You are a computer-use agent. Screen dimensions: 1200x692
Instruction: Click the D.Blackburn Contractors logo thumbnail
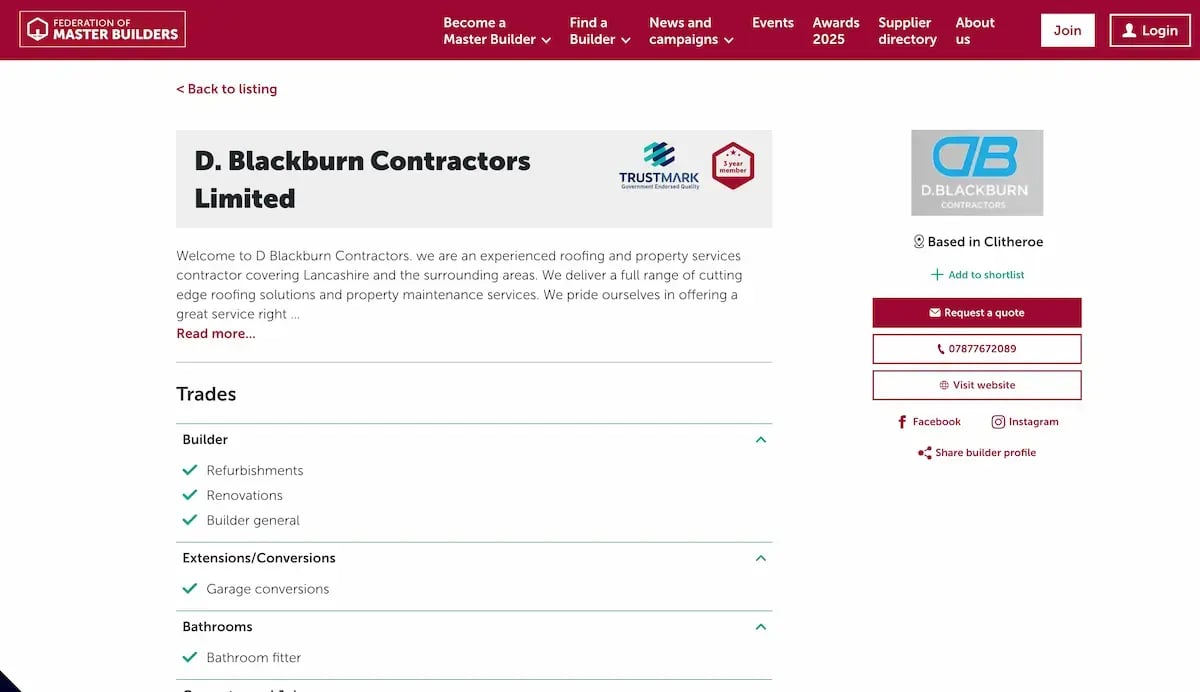coord(976,172)
